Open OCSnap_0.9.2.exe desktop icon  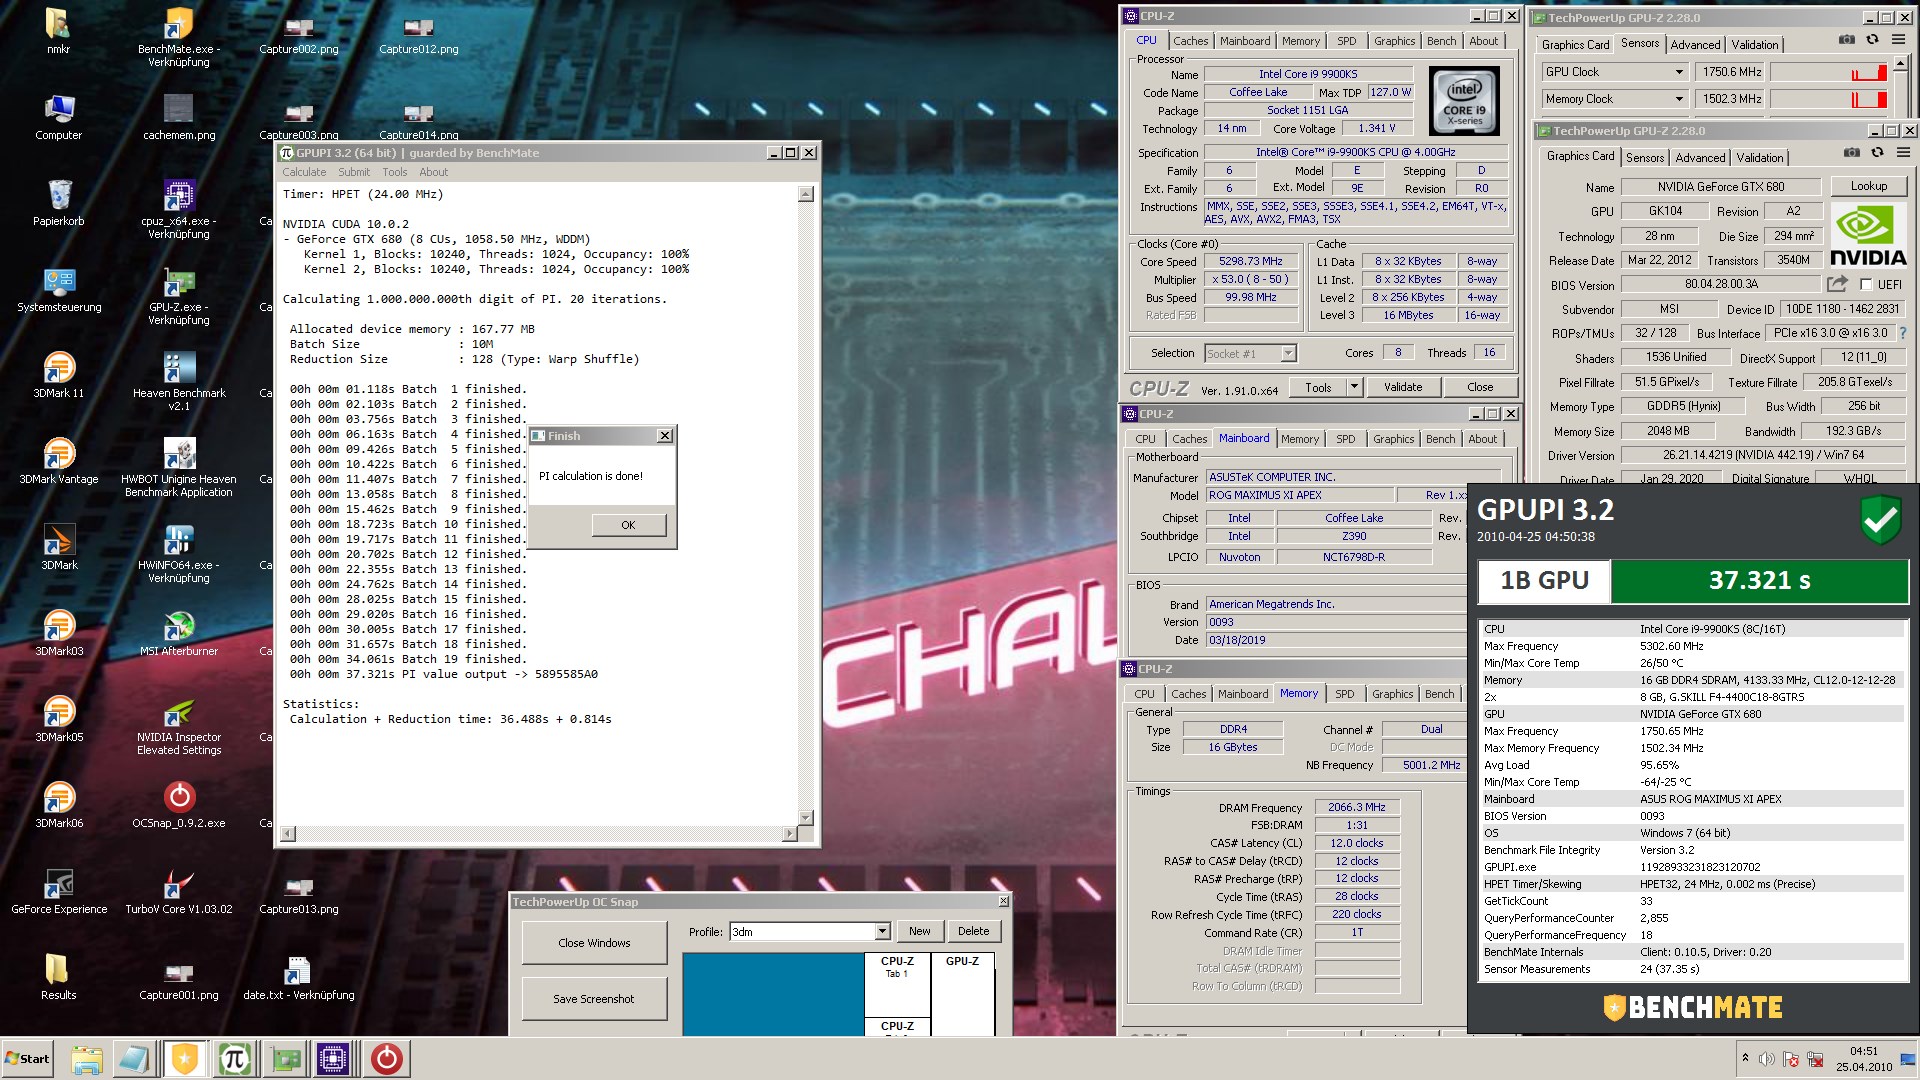point(179,805)
